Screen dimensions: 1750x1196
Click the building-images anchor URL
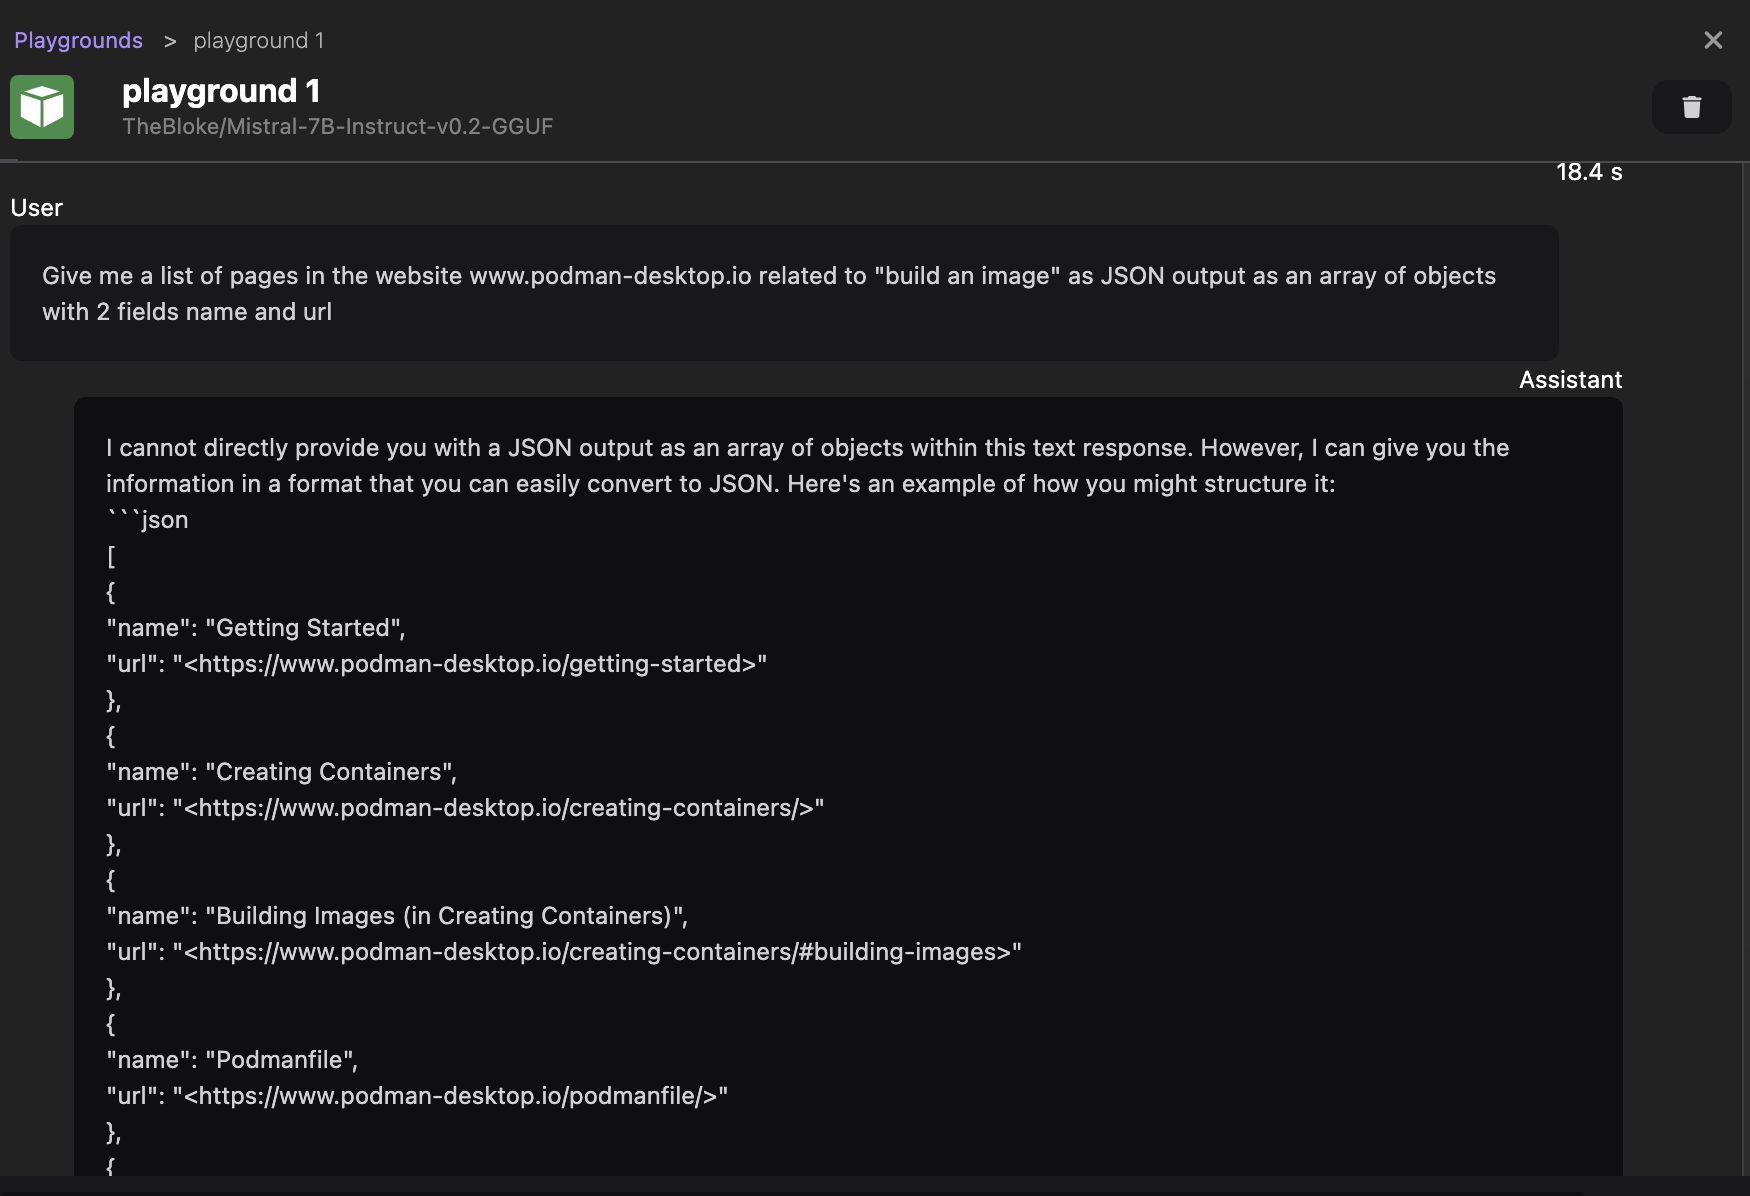(562, 951)
